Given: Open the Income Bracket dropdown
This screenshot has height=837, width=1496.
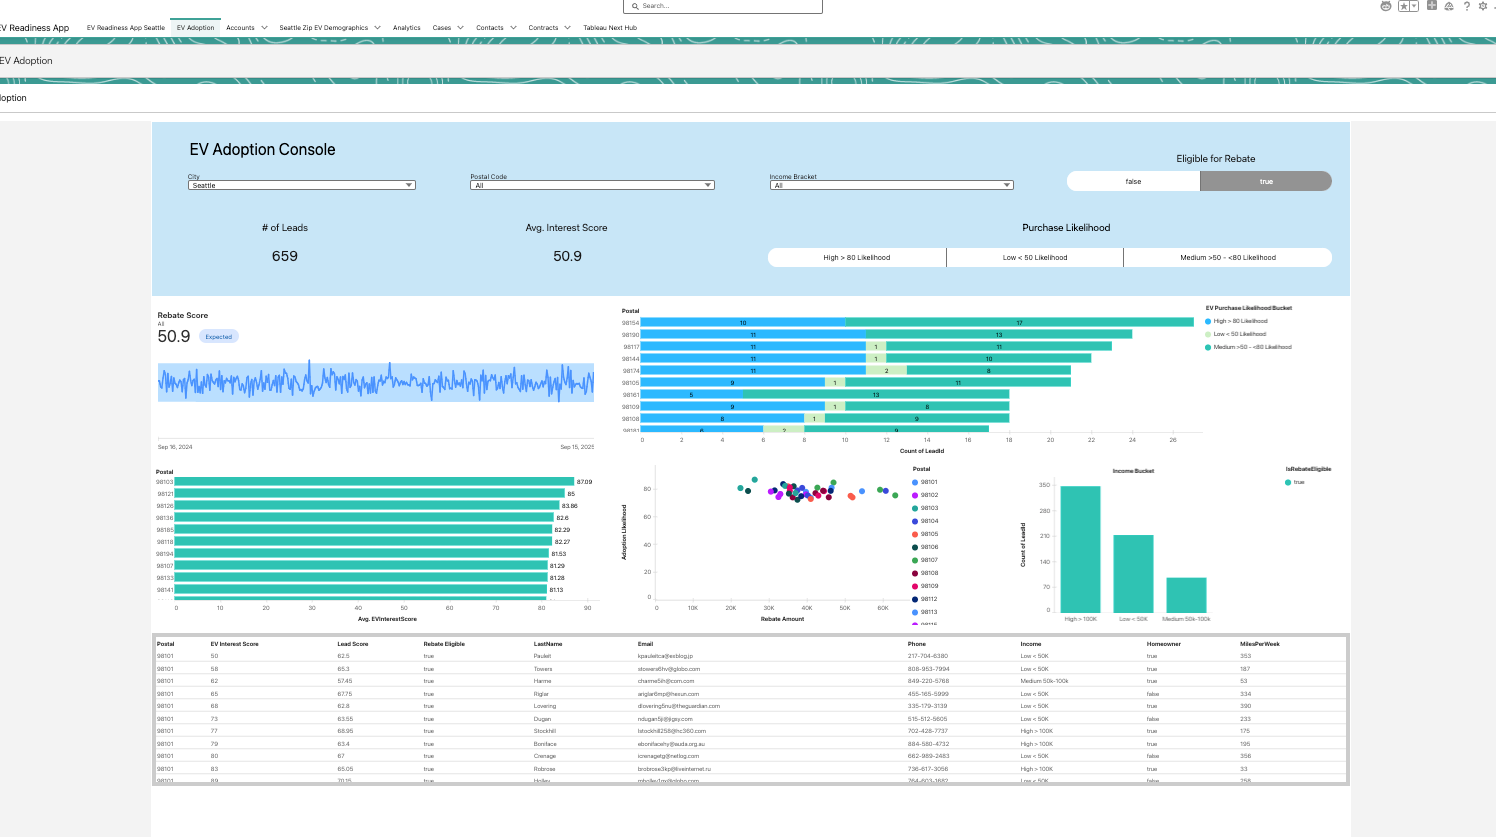Looking at the screenshot, I should pyautogui.click(x=891, y=185).
